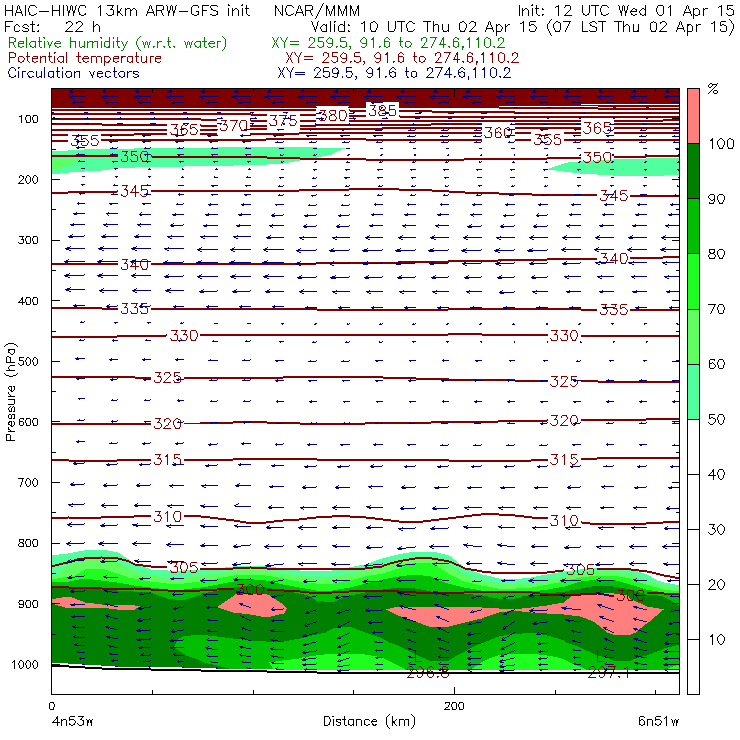The height and width of the screenshot is (740, 740).
Task: Click the '700' pressure axis tick label
Action: pos(28,483)
